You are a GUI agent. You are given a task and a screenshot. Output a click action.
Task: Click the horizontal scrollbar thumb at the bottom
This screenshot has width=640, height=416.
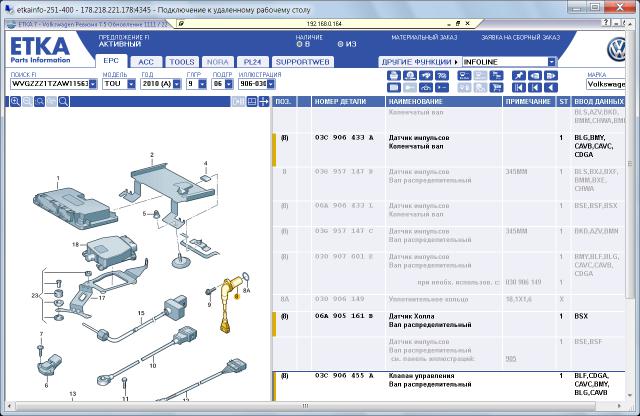tap(305, 406)
